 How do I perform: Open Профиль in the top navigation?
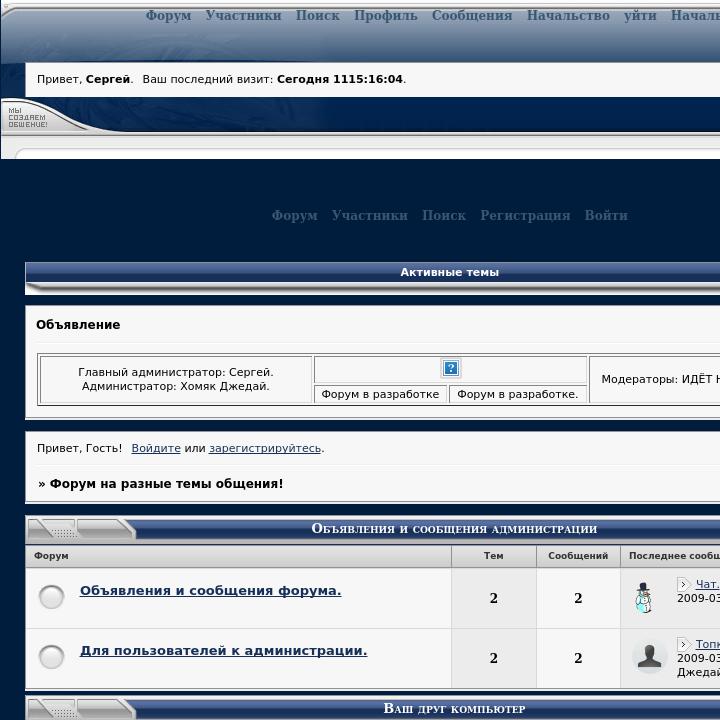385,16
